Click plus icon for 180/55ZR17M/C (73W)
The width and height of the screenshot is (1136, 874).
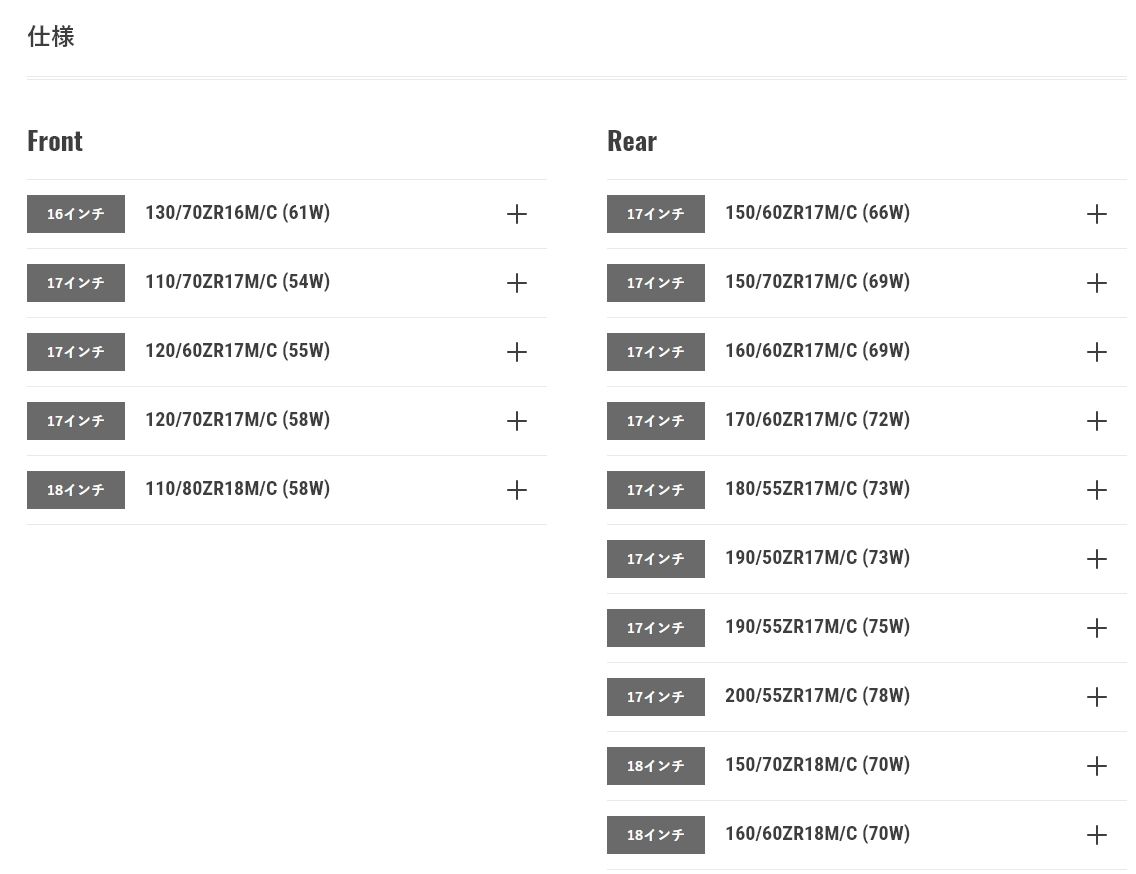(x=1096, y=490)
